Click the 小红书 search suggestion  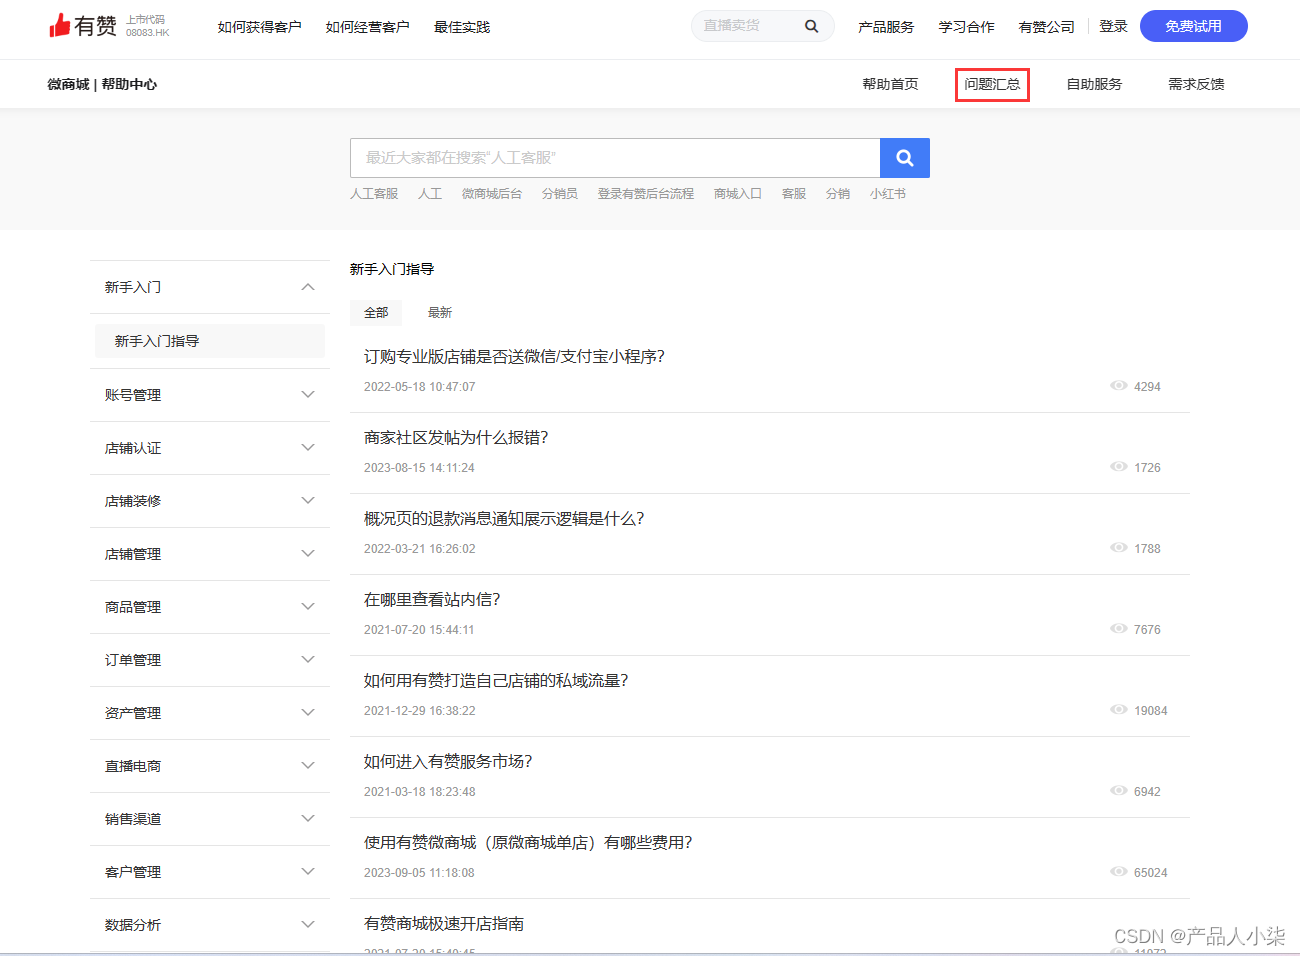tap(888, 194)
